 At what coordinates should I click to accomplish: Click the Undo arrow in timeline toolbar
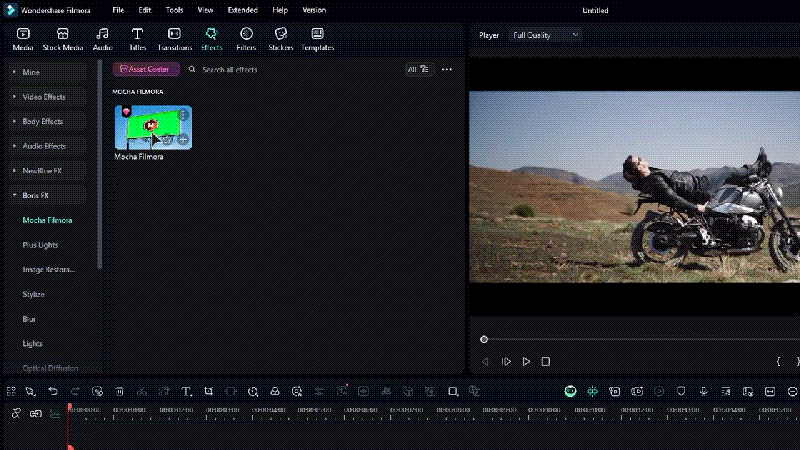point(53,391)
